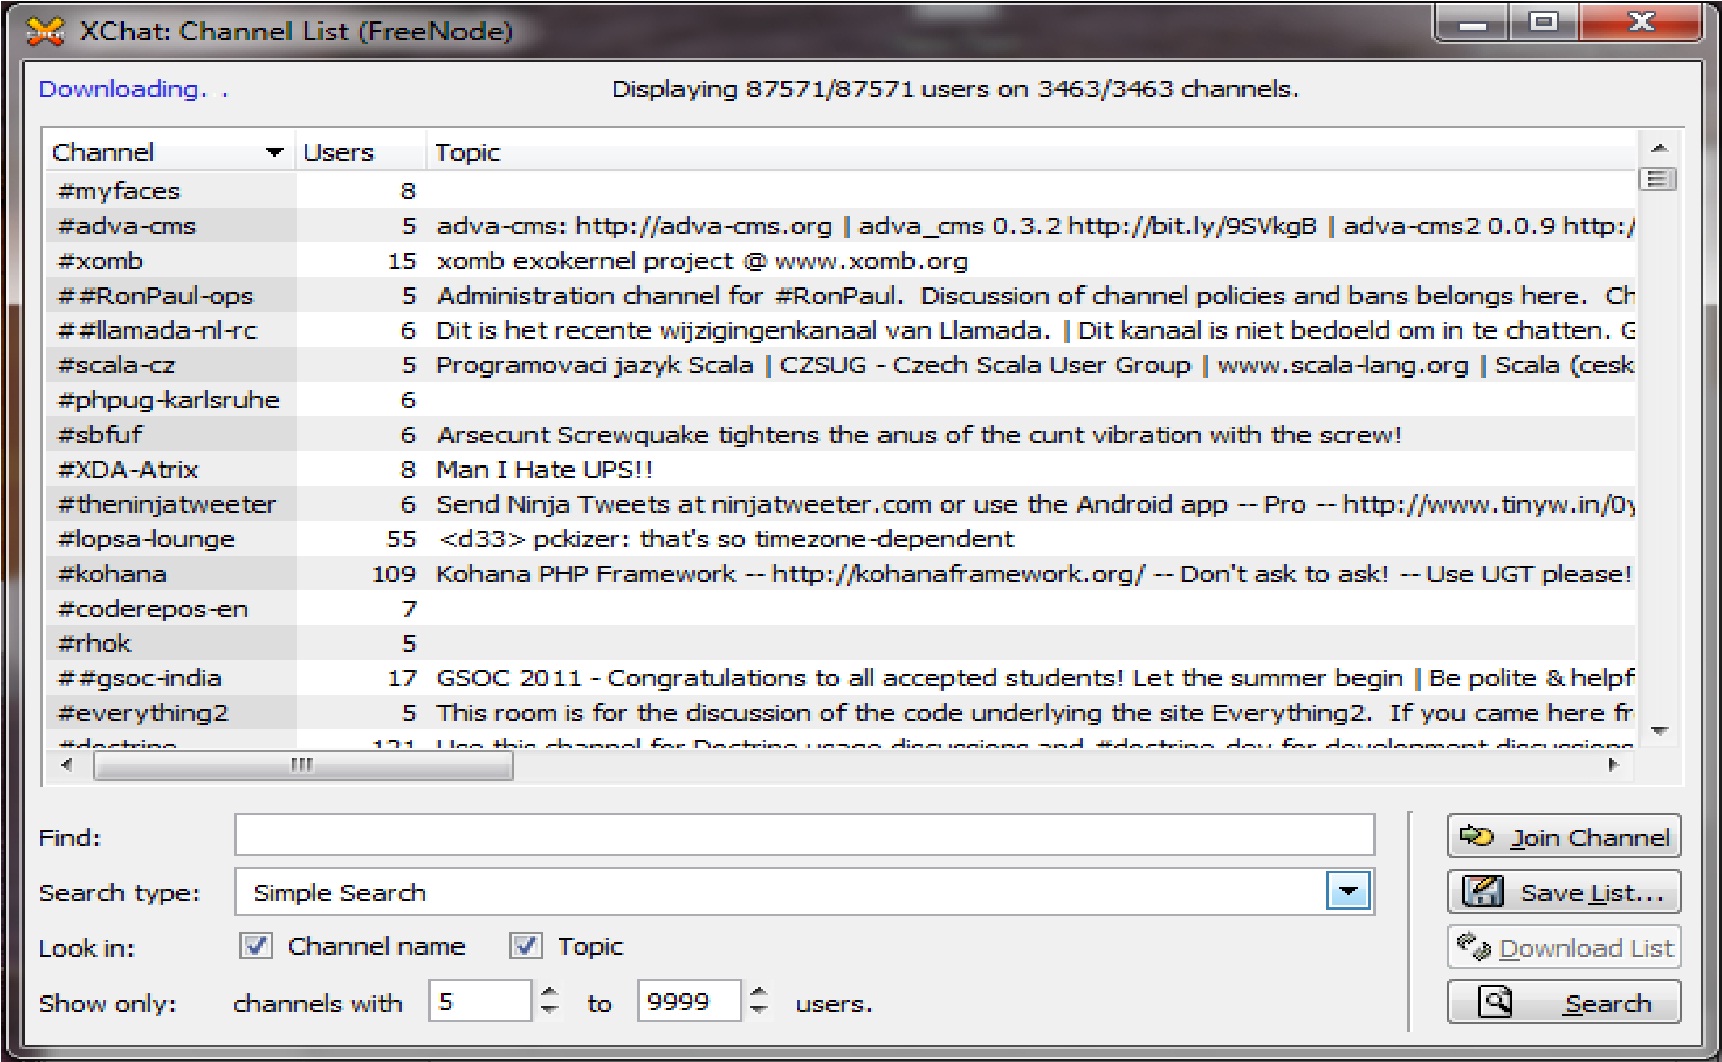1722x1062 pixels.
Task: Click the vertical scrollbar thumb
Action: point(1659,179)
